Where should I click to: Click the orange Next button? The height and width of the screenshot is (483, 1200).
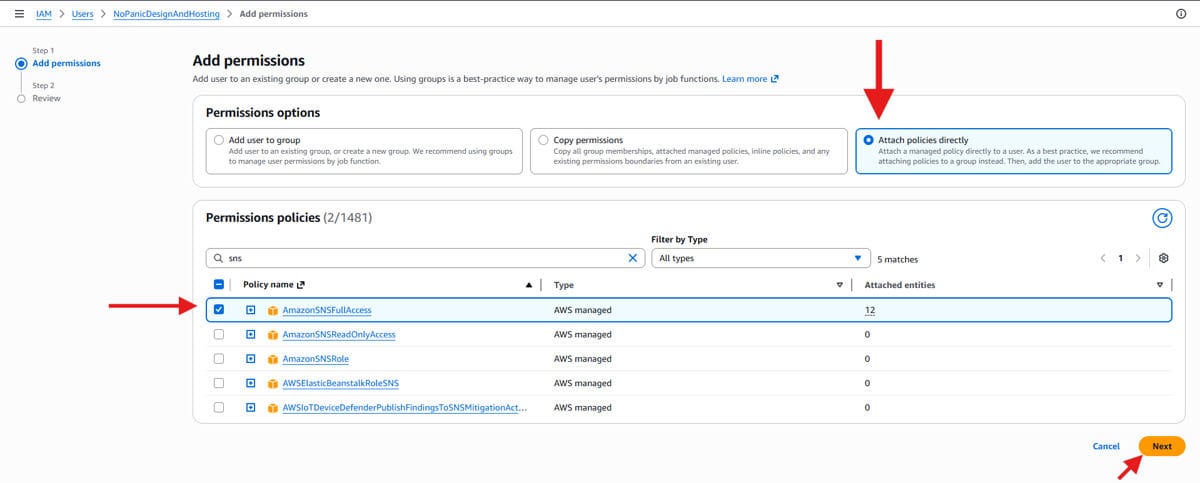click(1161, 446)
